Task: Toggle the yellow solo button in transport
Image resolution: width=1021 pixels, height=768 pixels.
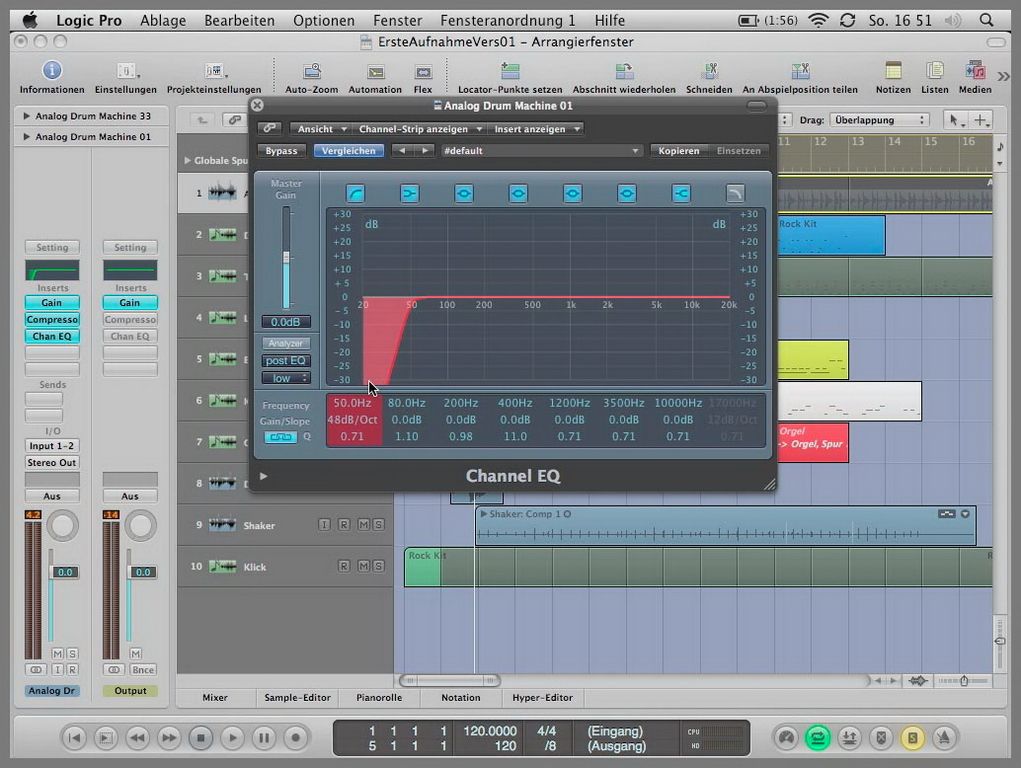Action: coord(912,738)
